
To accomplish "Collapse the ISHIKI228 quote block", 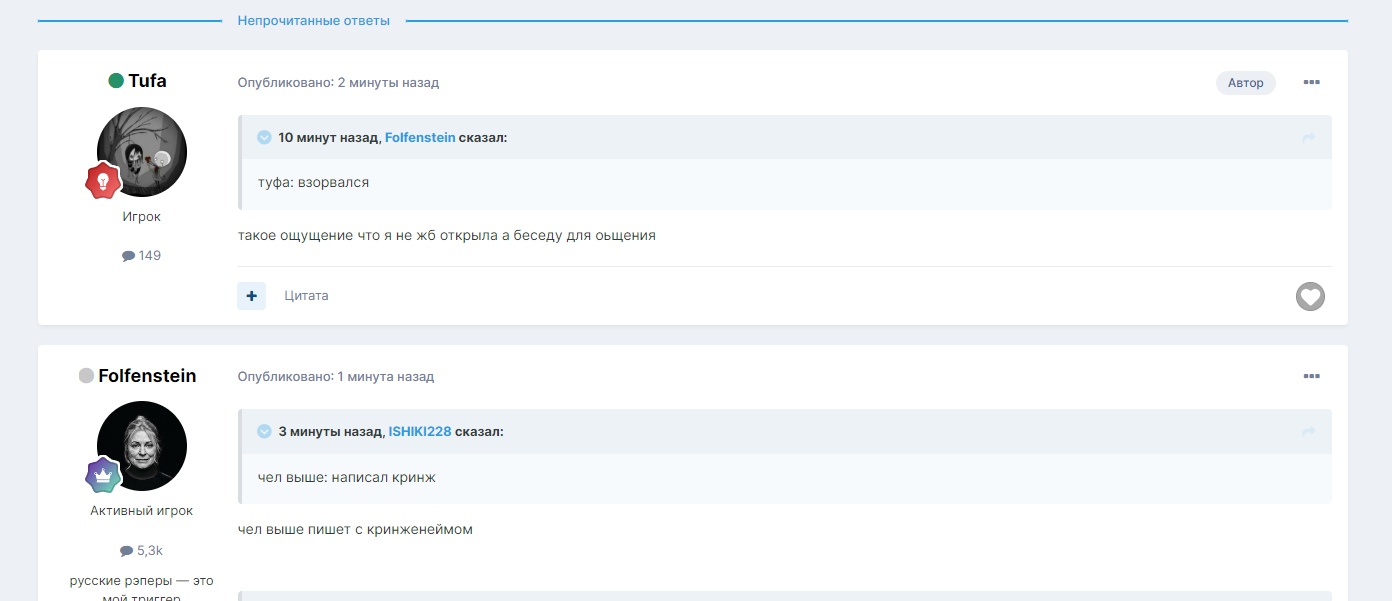I will [x=264, y=432].
